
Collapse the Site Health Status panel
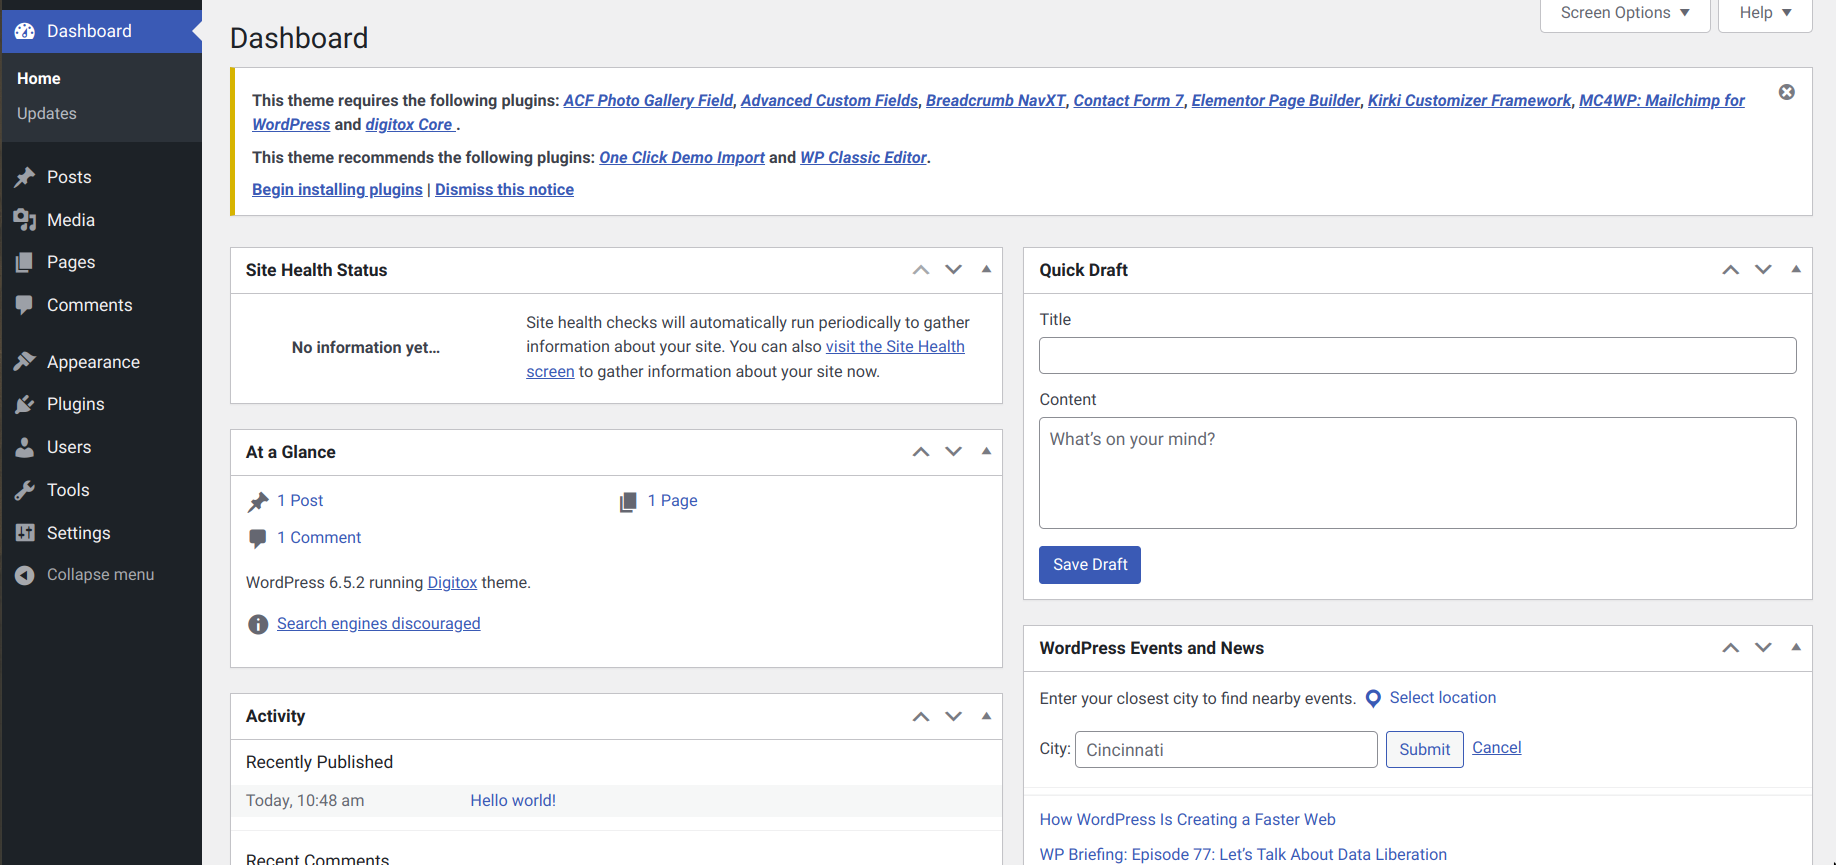(986, 269)
